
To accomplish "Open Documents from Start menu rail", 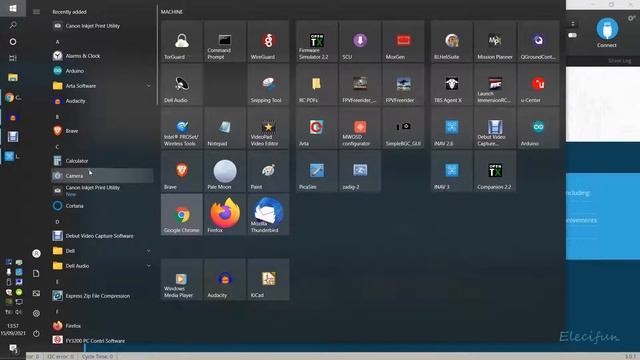I will [36, 273].
